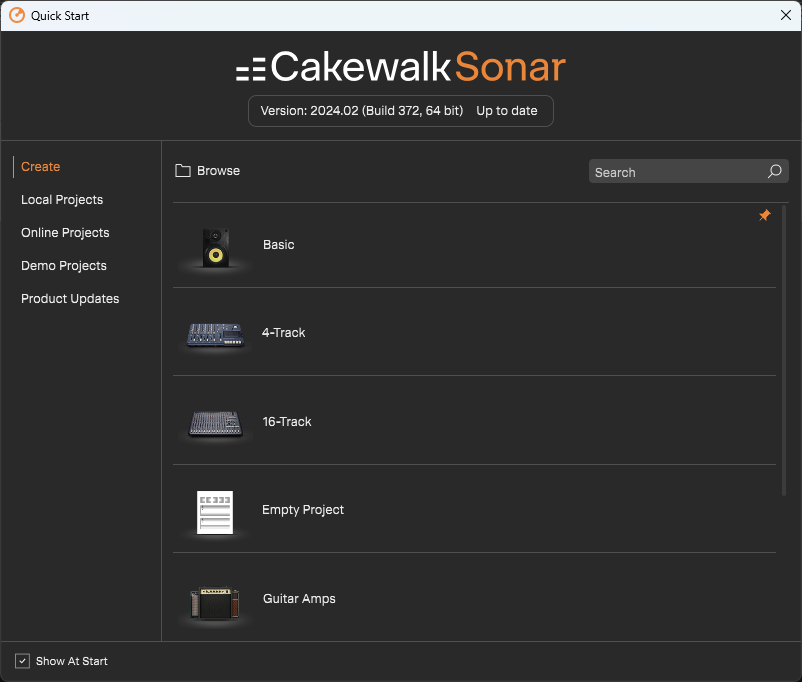Pick the 16-Track template label

(287, 422)
